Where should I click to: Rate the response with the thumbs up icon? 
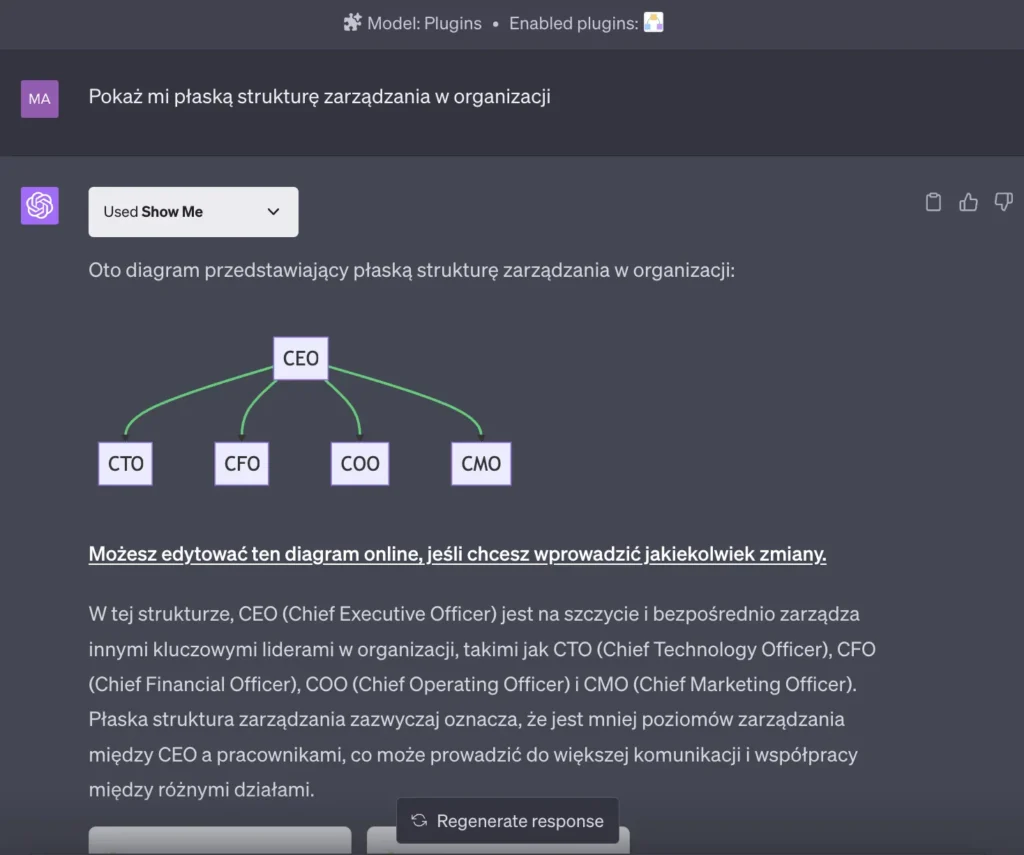coord(968,201)
